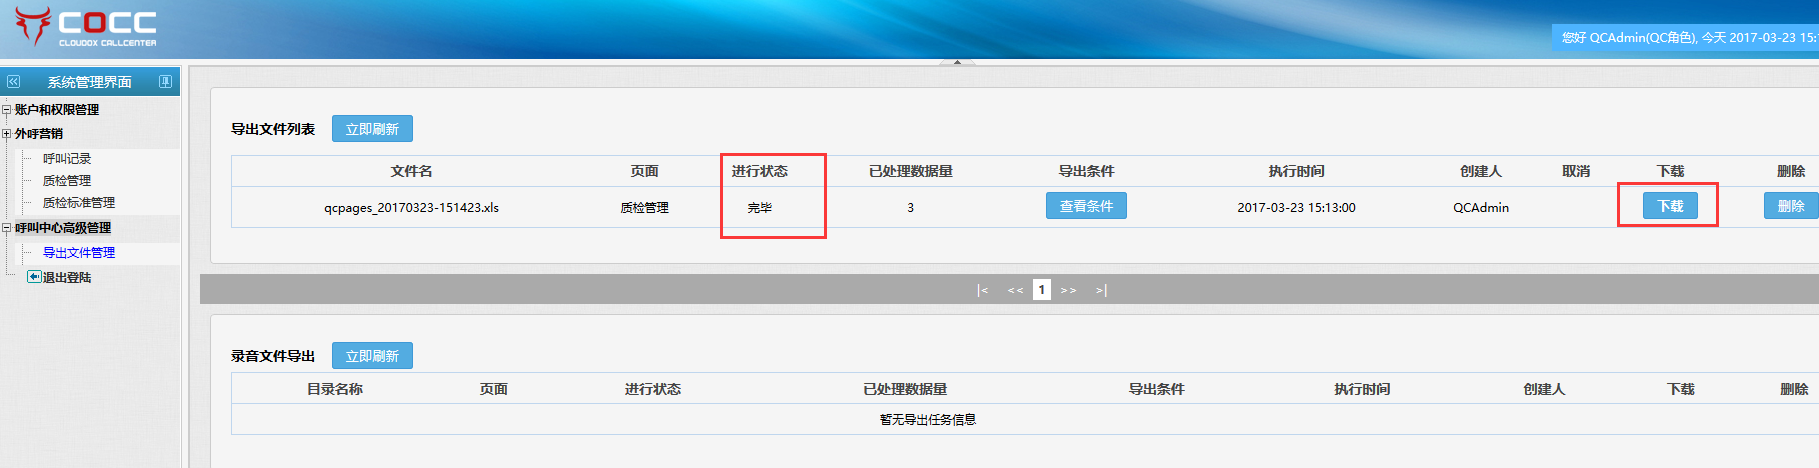1819x468 pixels.
Task: Collapse sidebar with double-arrow icon
Action: point(14,82)
